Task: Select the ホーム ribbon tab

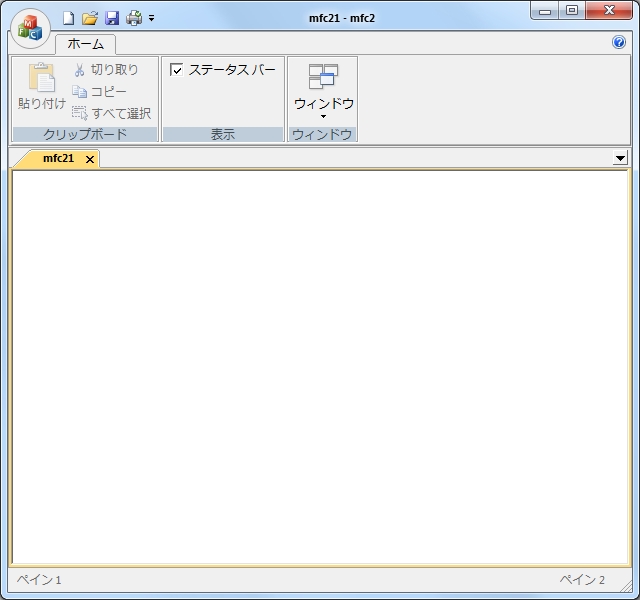Action: click(x=85, y=44)
